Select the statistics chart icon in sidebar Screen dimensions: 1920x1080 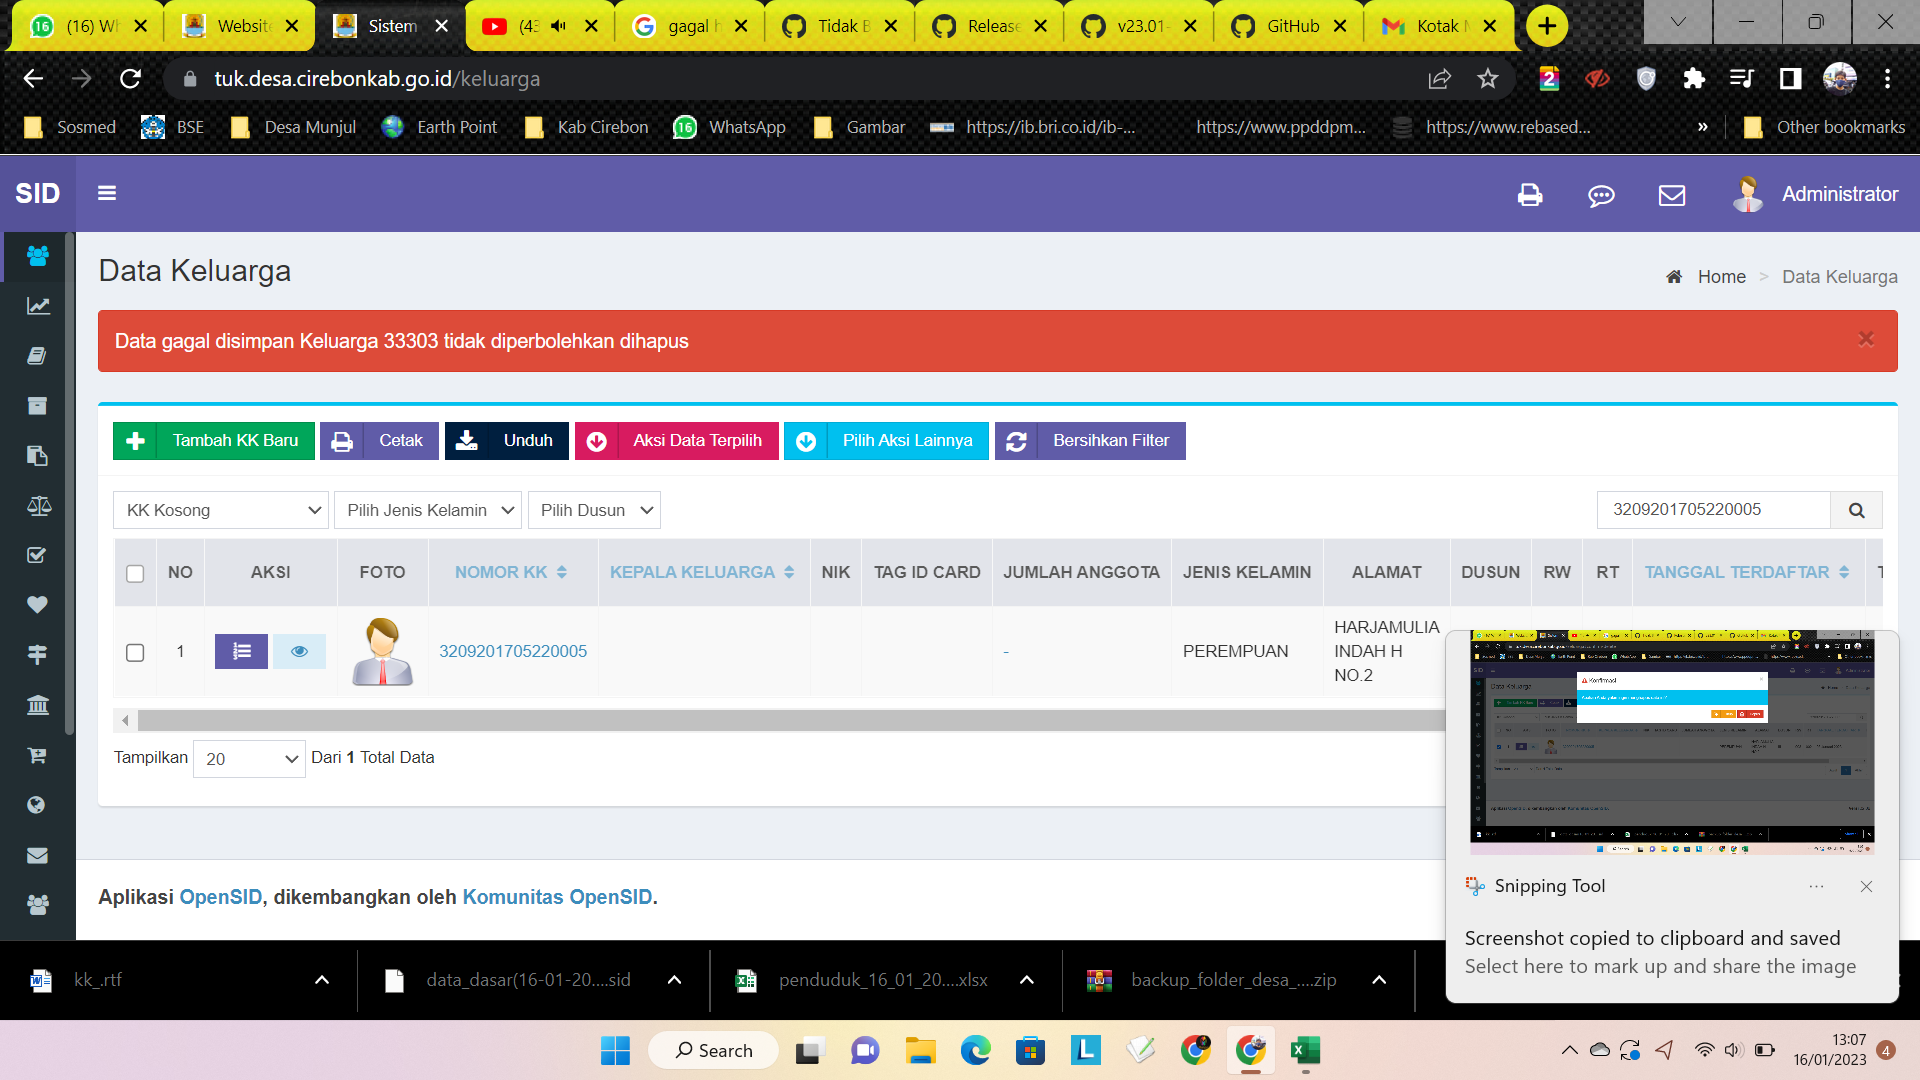coord(37,306)
